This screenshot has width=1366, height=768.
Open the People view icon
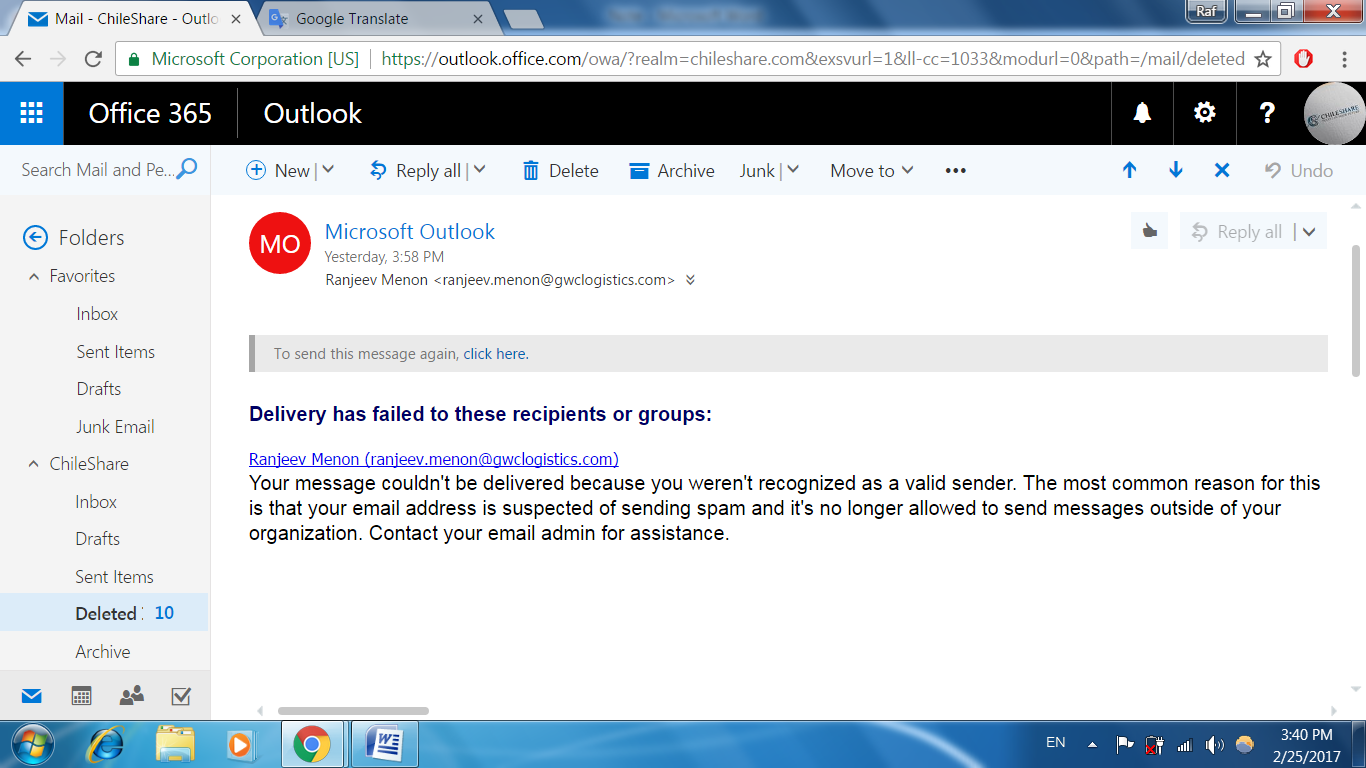[x=130, y=695]
